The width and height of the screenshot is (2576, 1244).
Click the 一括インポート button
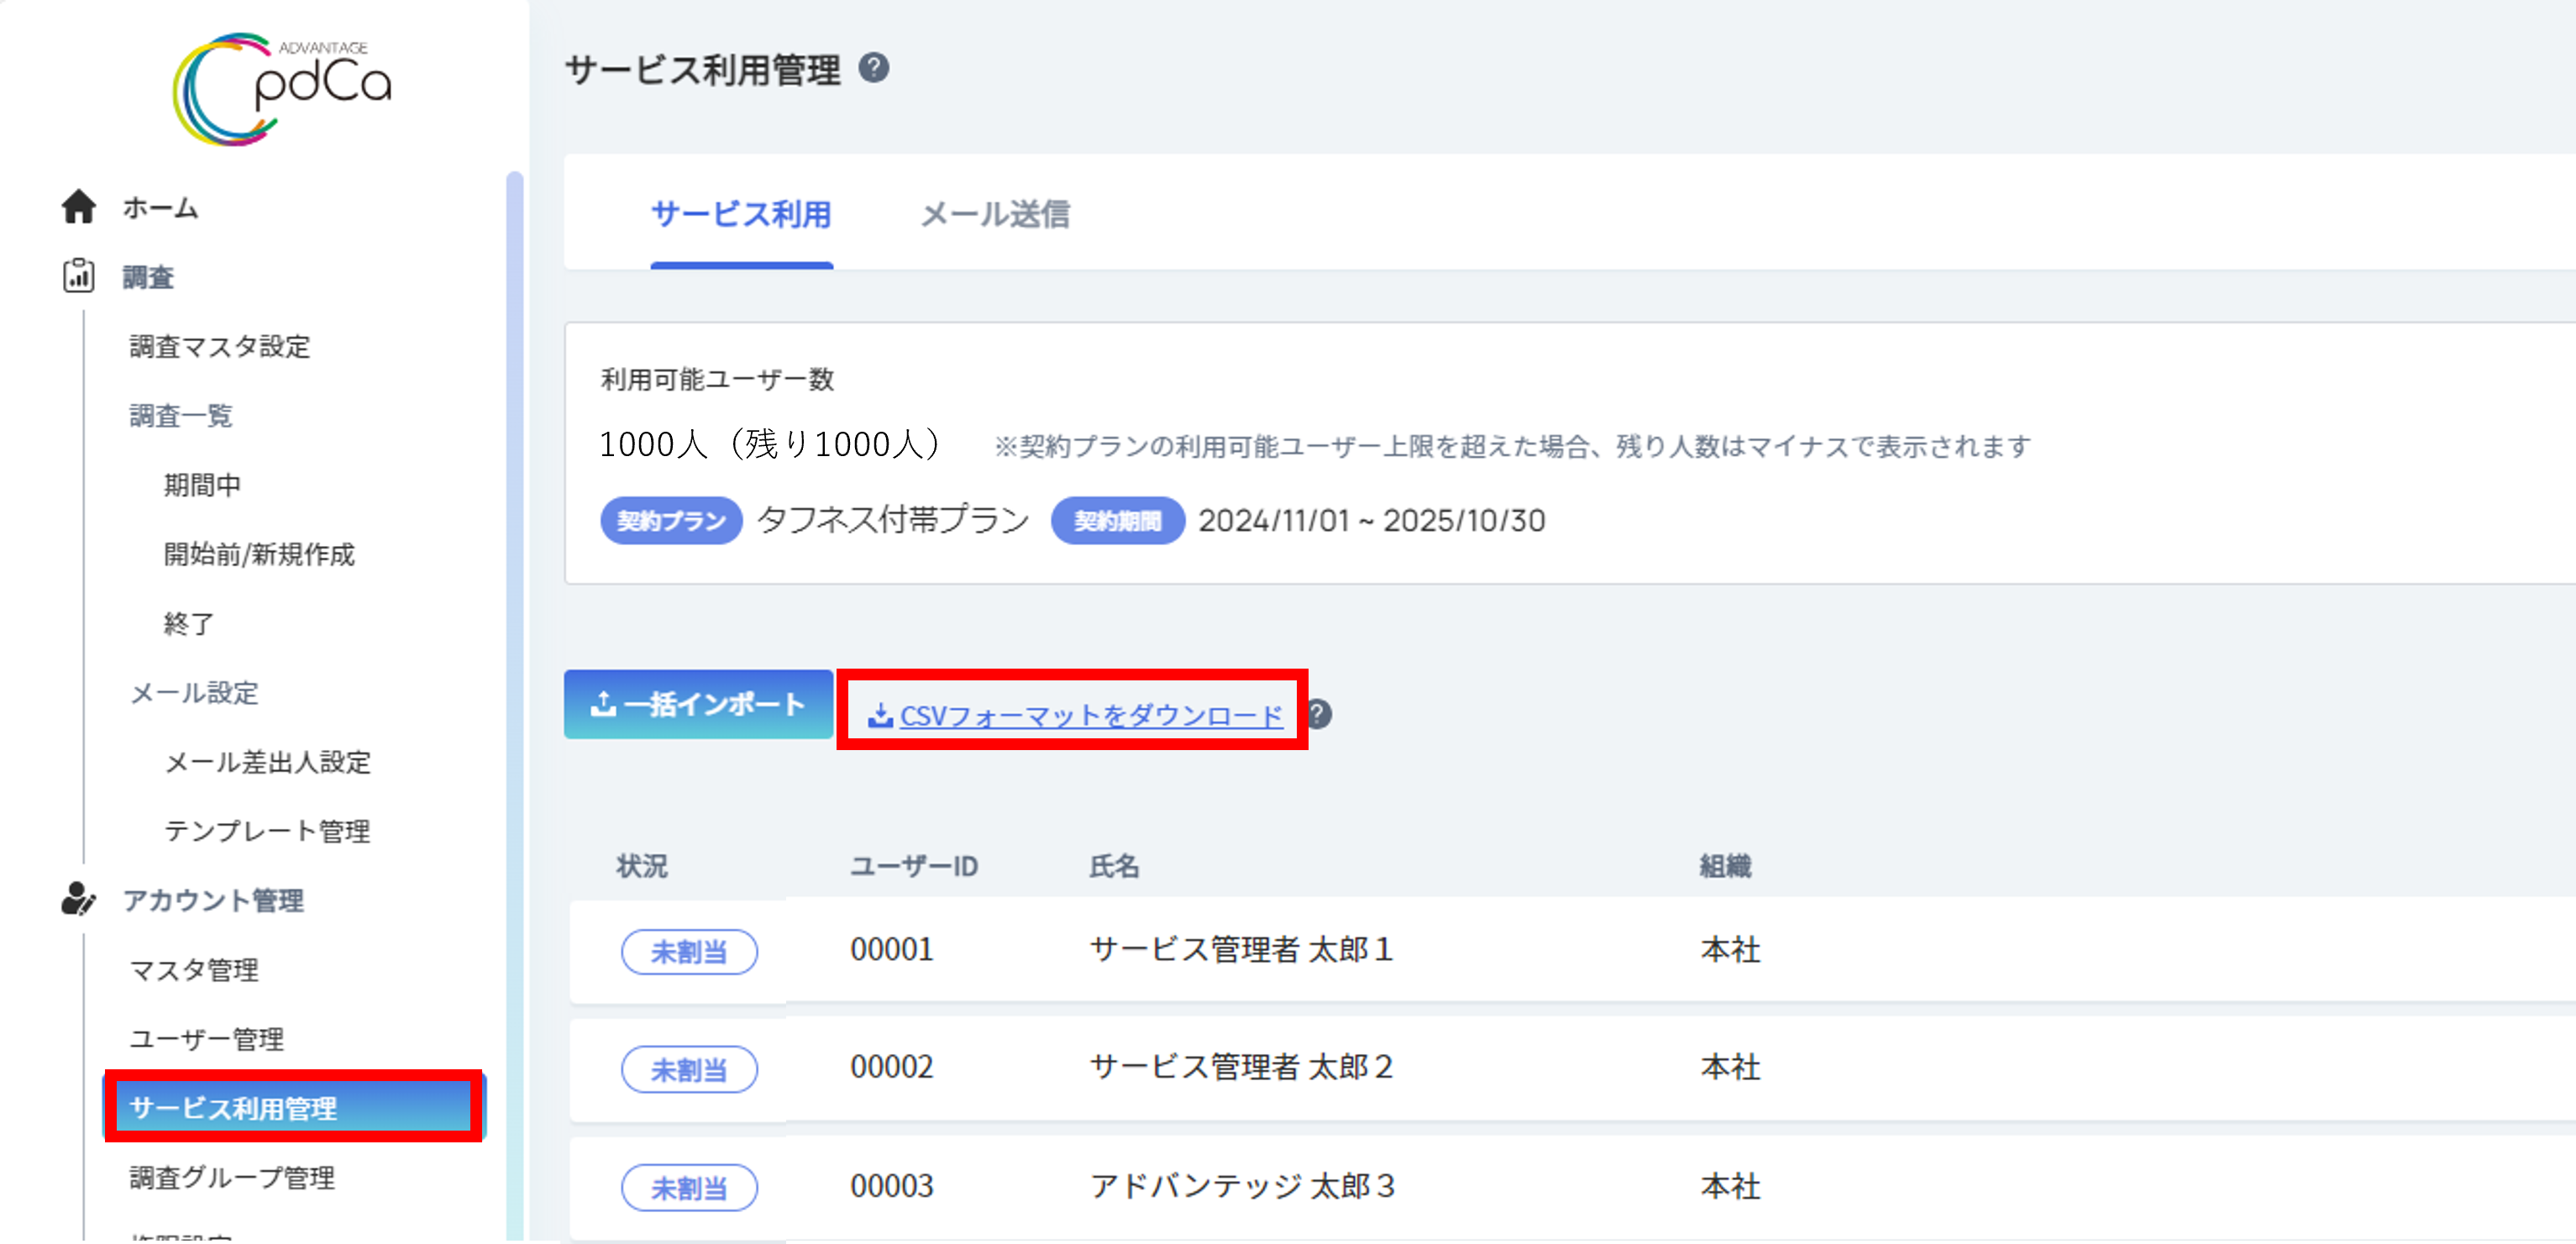(698, 704)
